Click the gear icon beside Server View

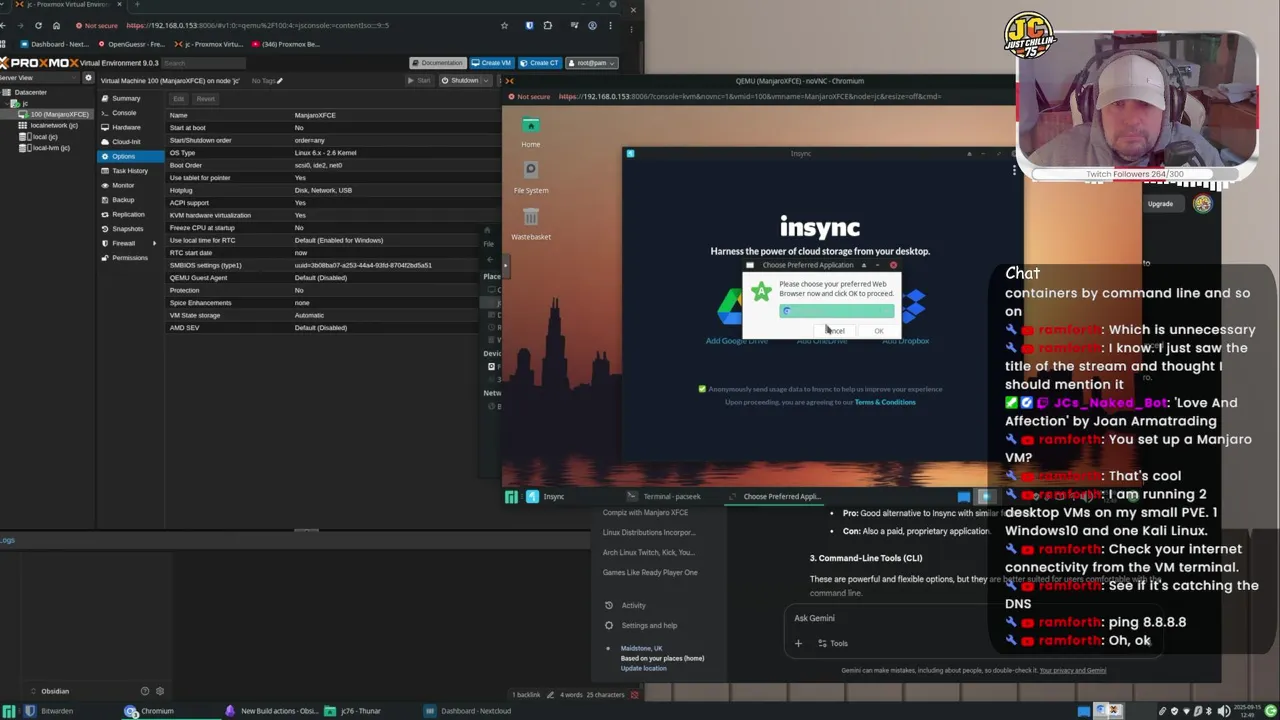[x=88, y=78]
